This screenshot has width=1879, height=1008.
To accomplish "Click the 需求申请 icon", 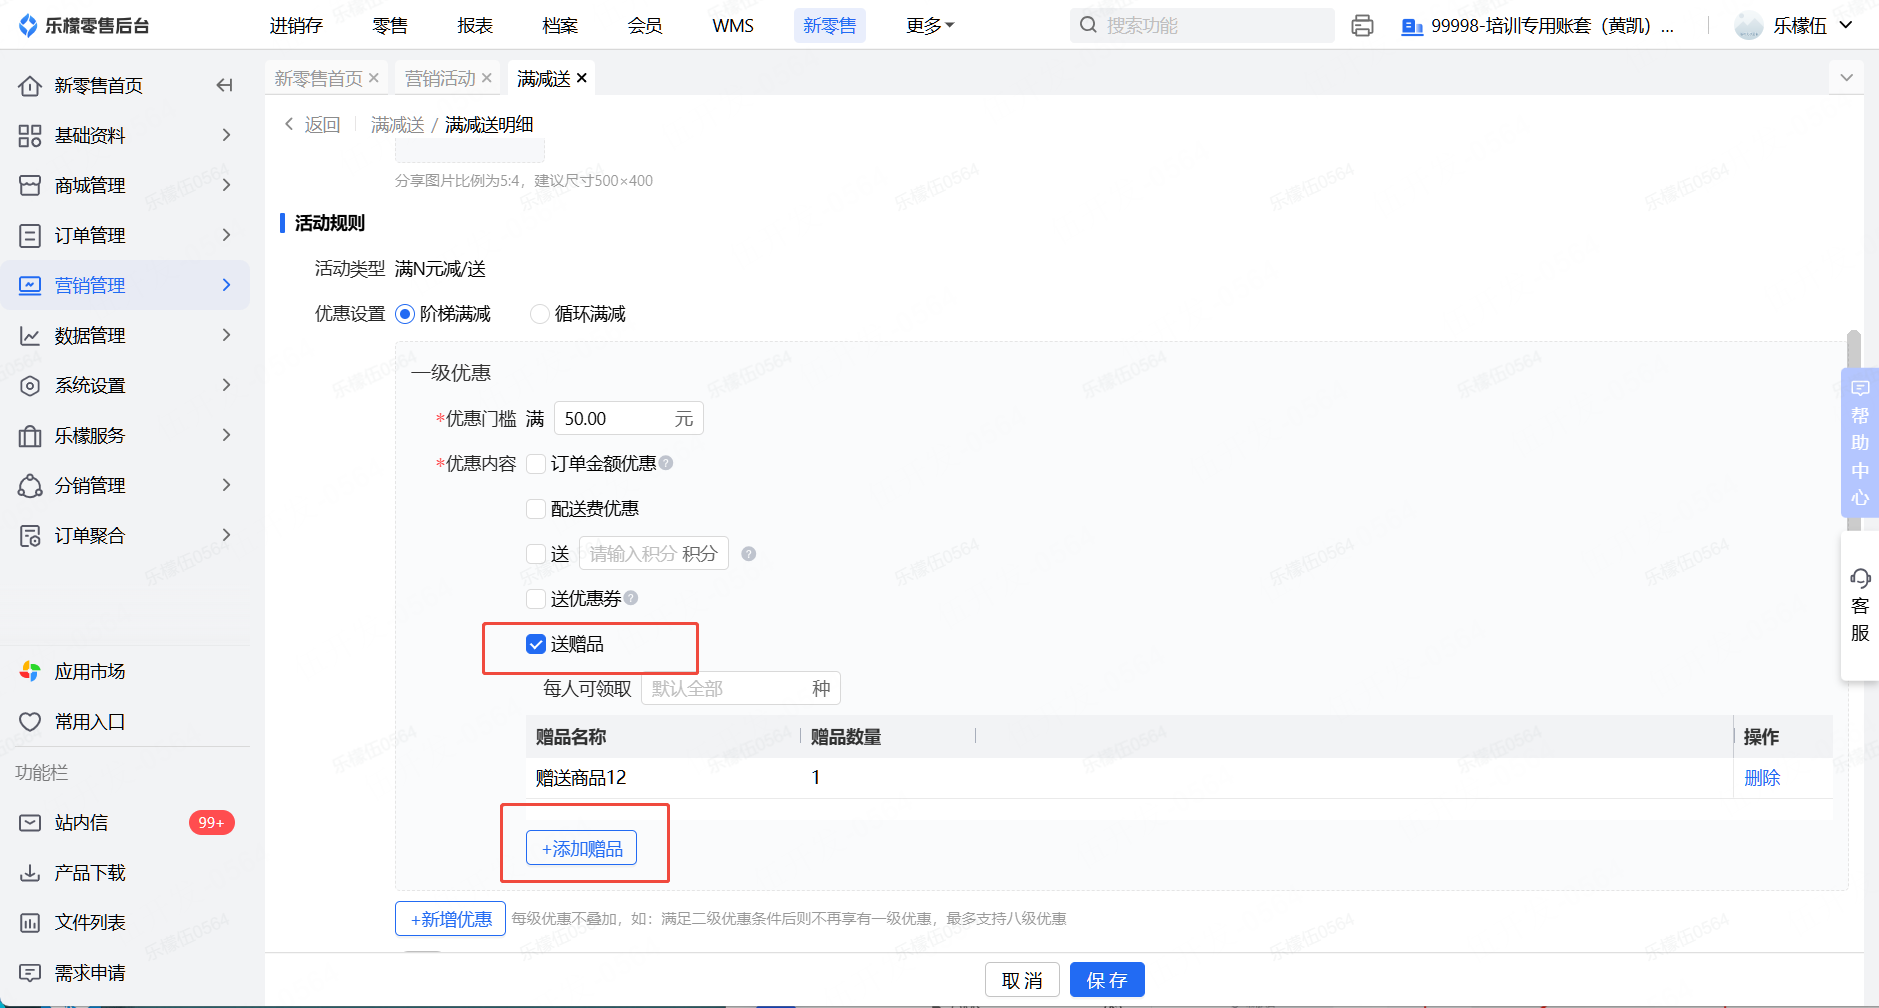I will point(30,973).
